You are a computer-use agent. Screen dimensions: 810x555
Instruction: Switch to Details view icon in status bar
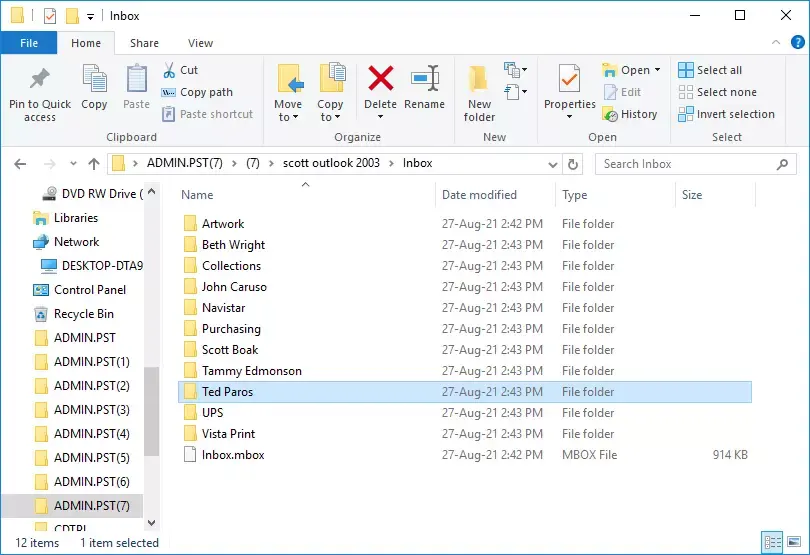[772, 542]
